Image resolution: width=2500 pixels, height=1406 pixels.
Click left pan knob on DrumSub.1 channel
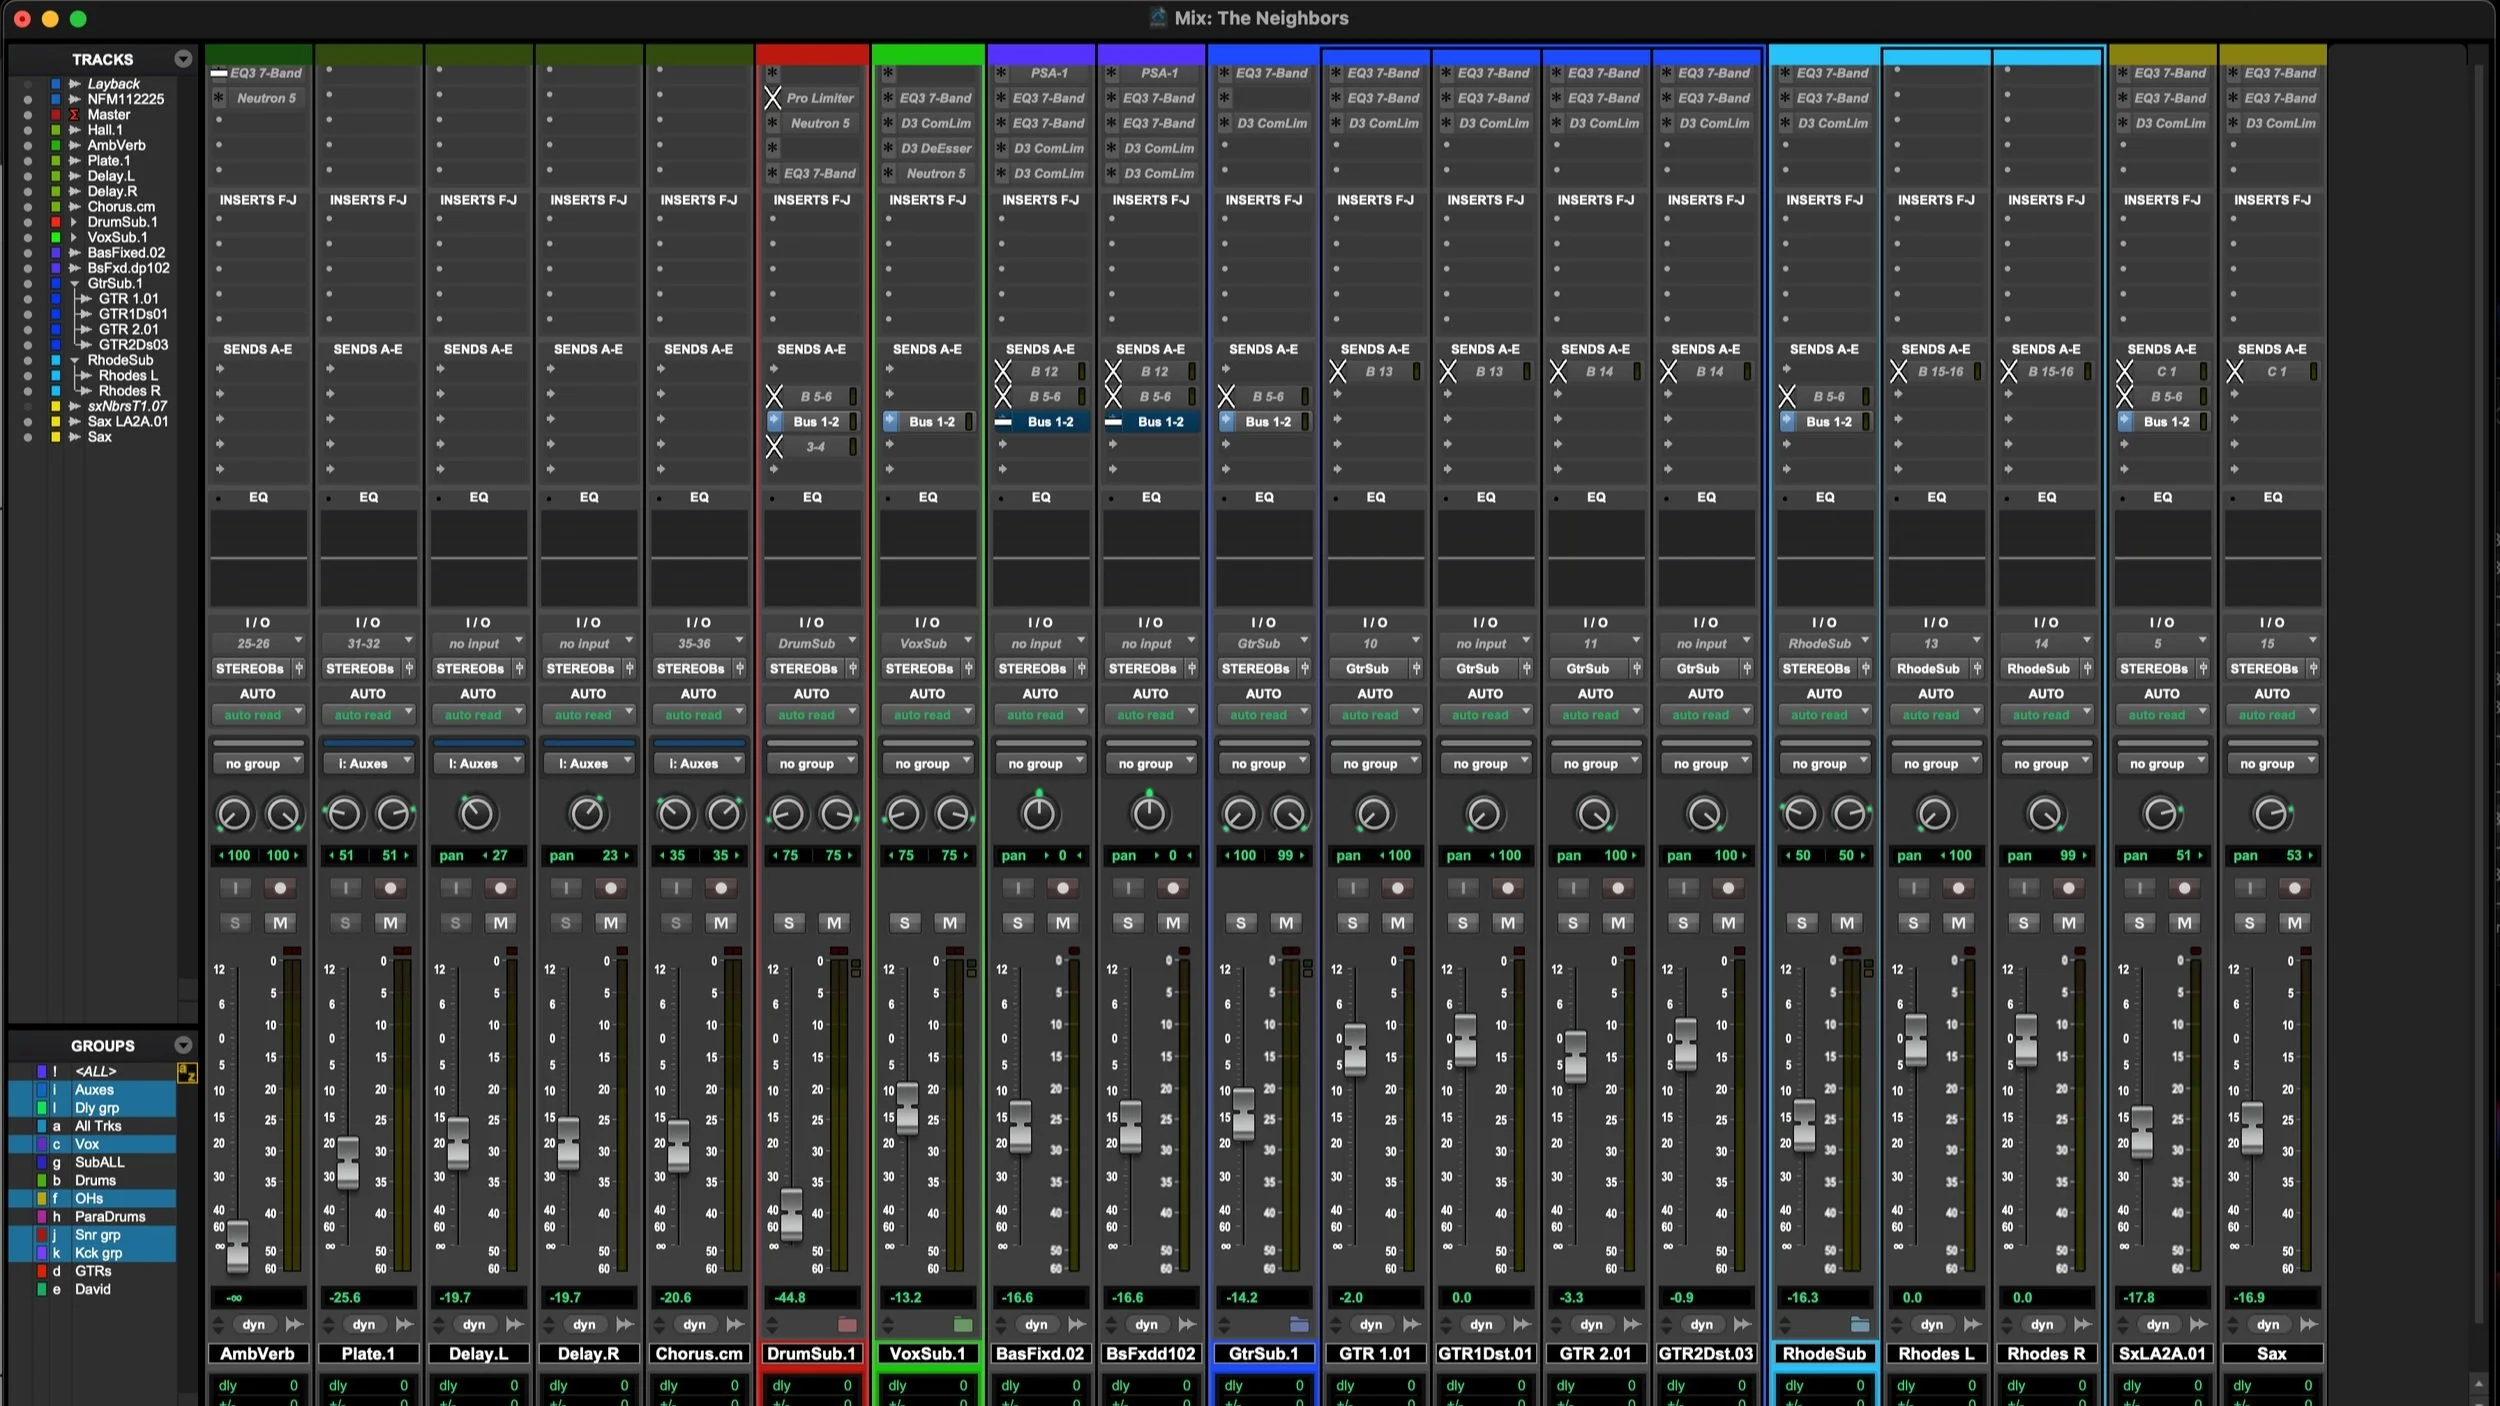point(787,814)
